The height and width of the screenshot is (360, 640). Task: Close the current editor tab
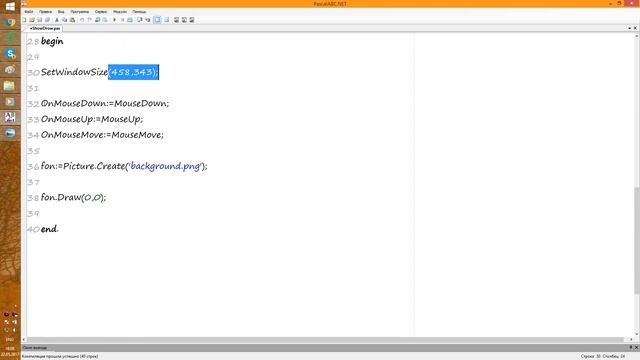[x=635, y=28]
